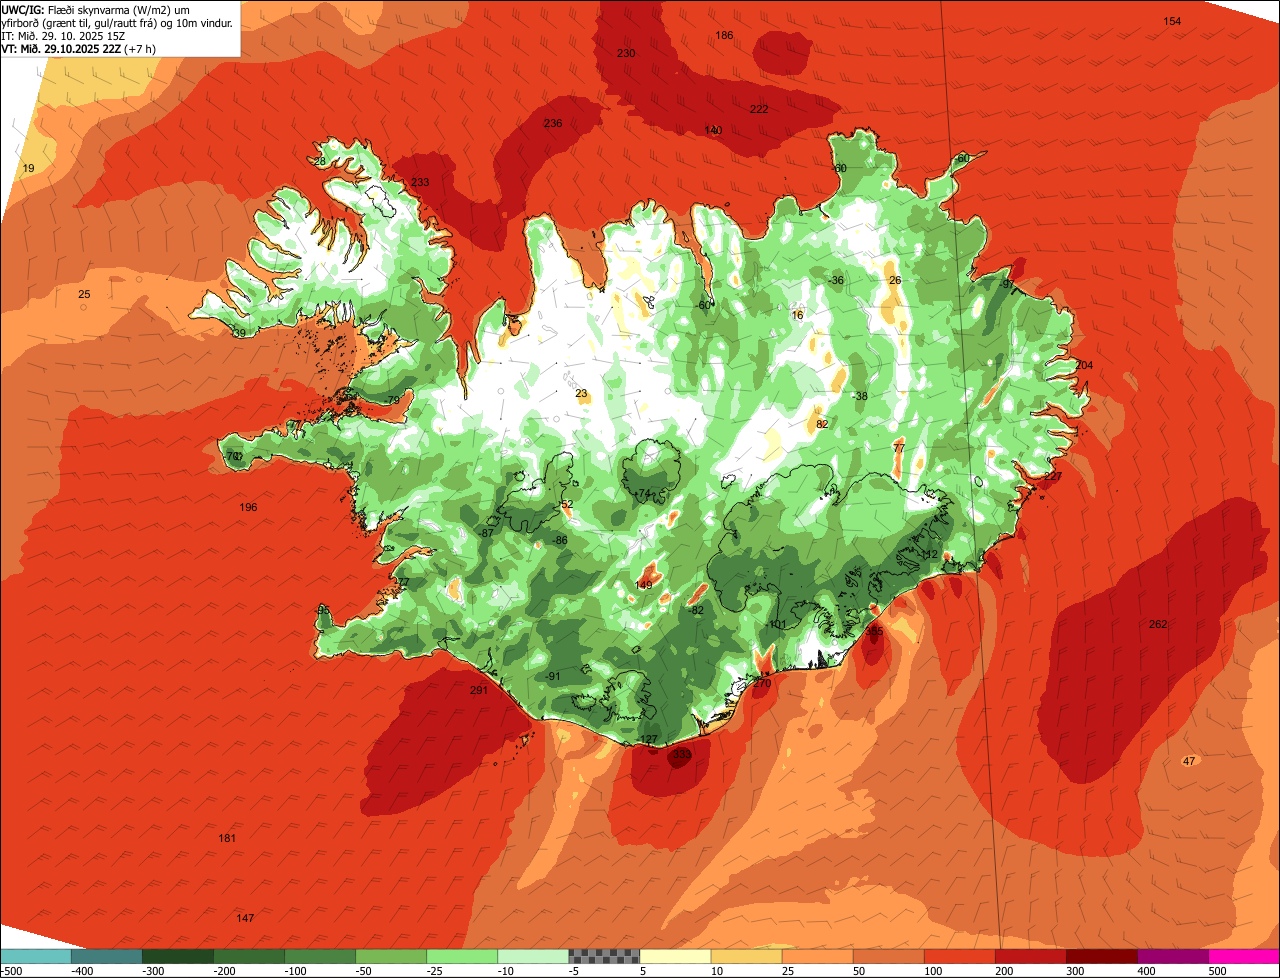Pick the dark maroon 300 to 400 swatch
This screenshot has height=978, width=1280.
[x=1102, y=956]
